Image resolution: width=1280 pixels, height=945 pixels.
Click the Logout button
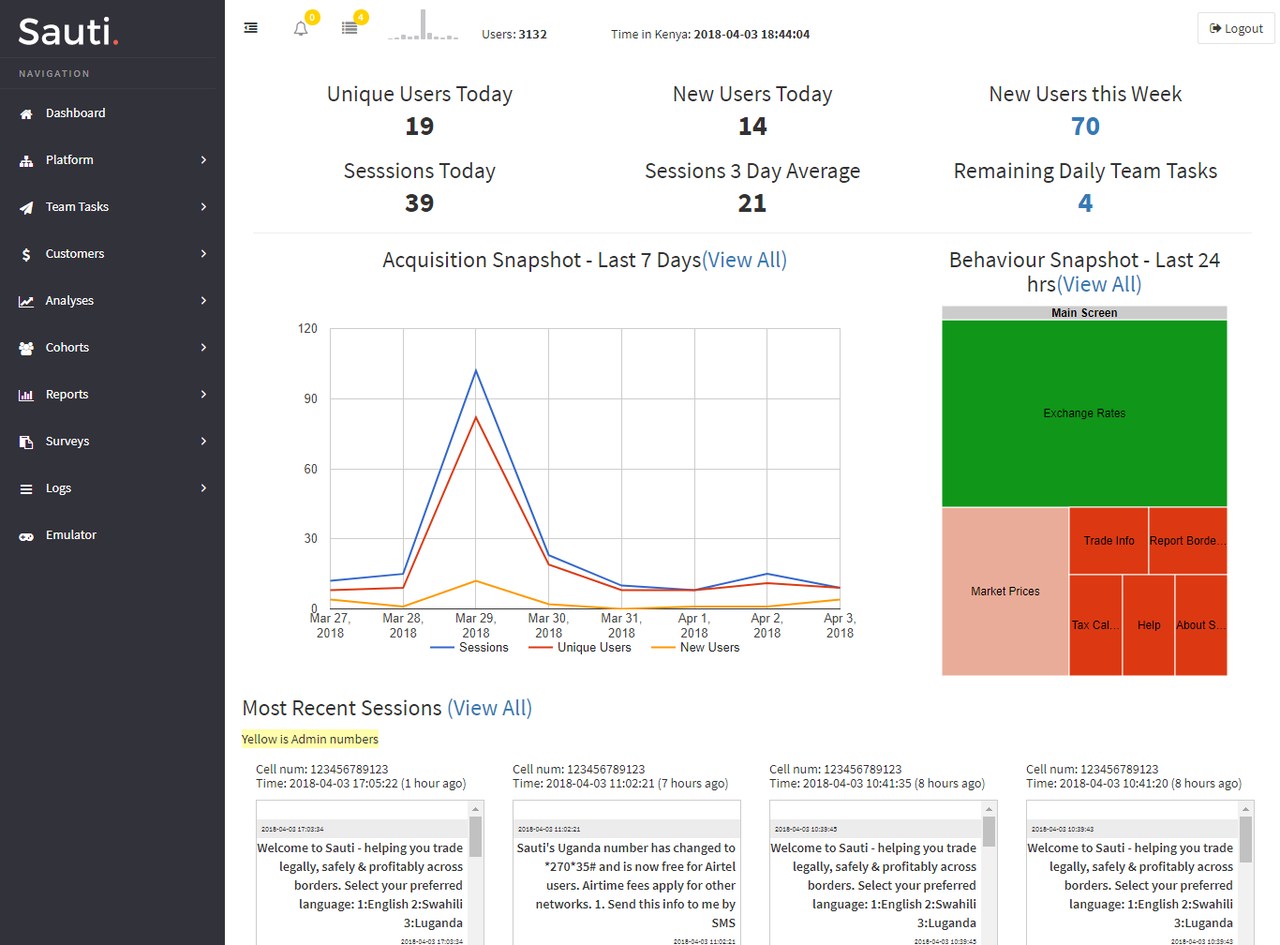point(1236,28)
